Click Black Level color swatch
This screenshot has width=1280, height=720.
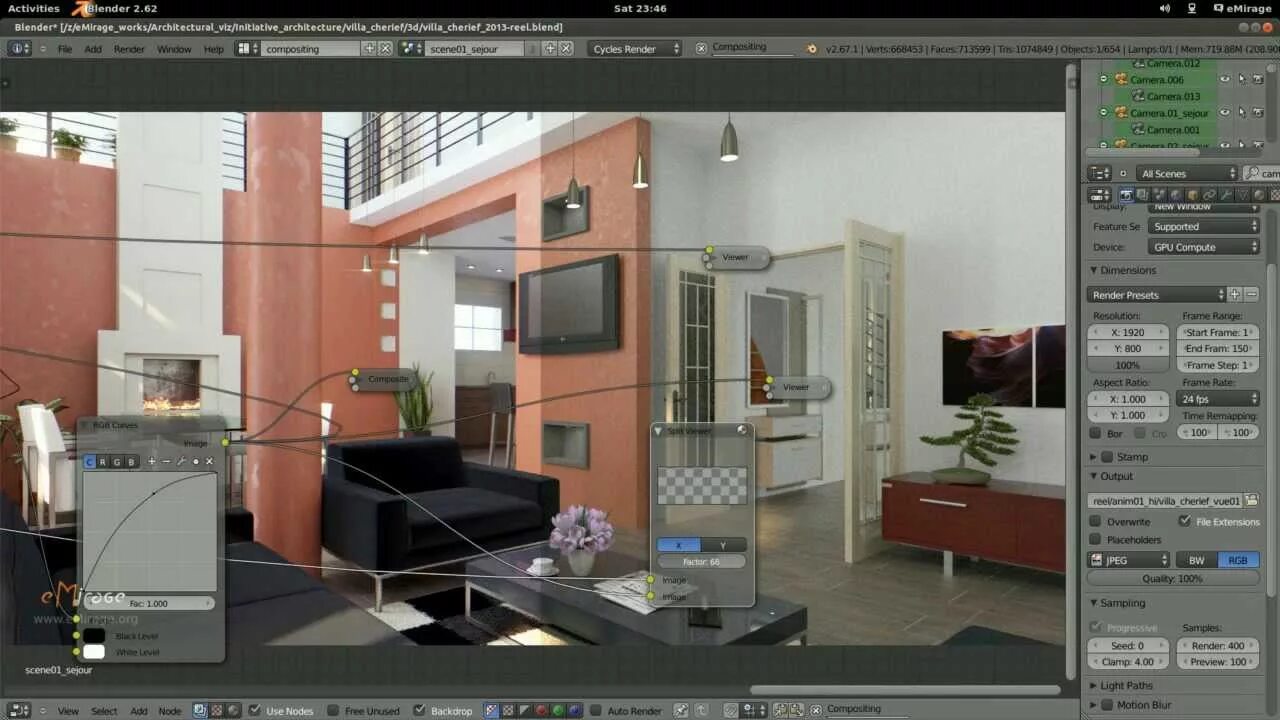coord(94,635)
